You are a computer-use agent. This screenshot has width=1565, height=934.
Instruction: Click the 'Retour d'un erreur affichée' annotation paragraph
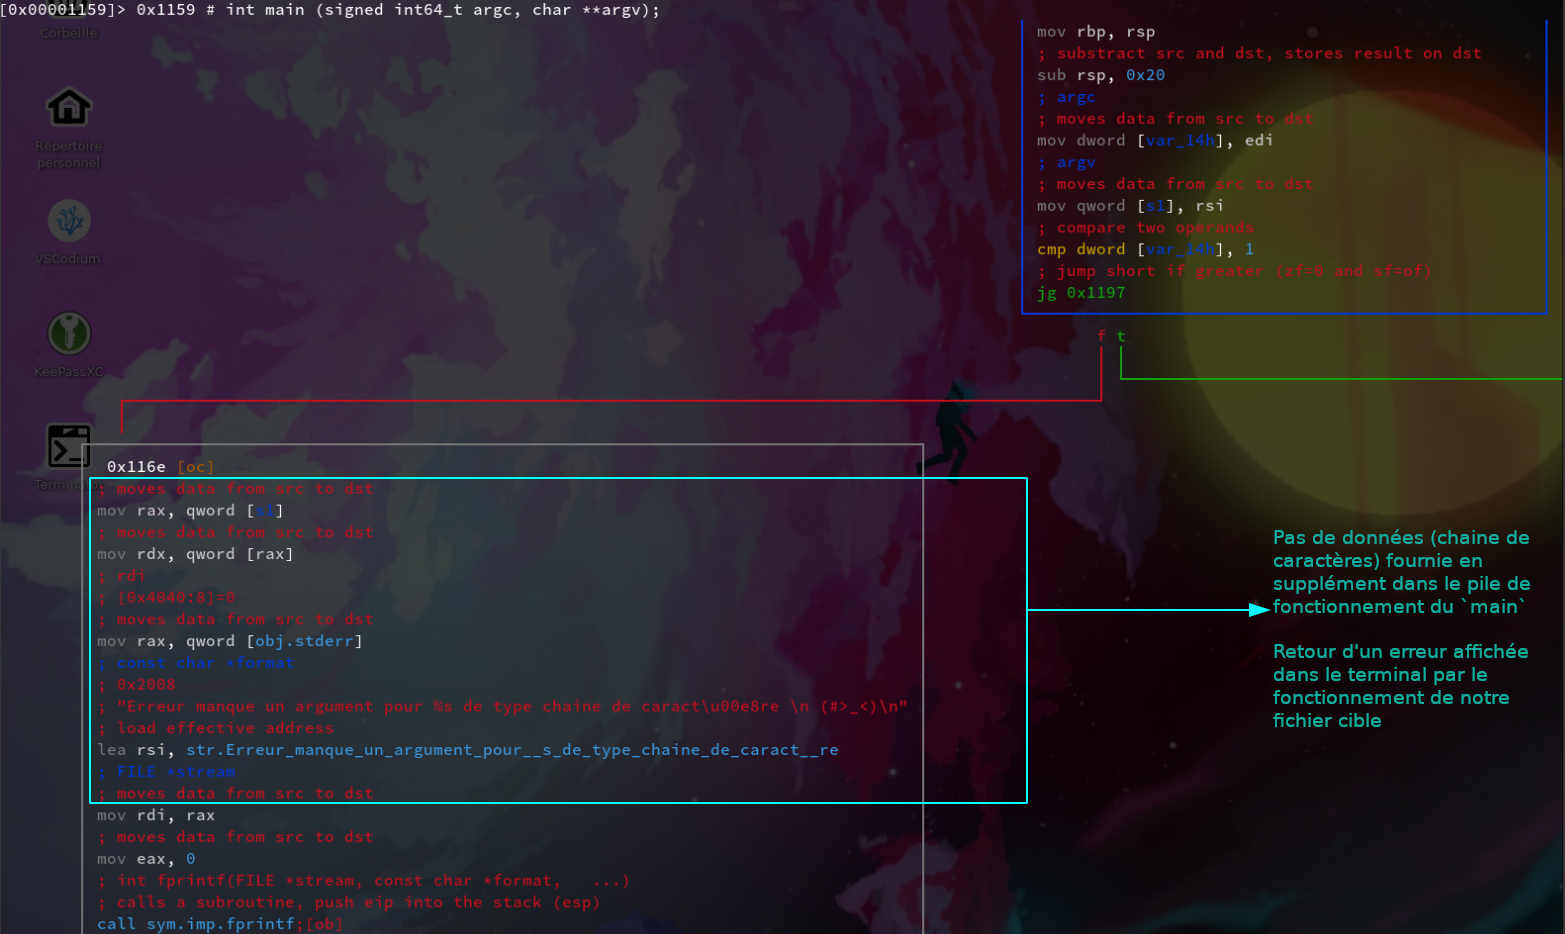1400,686
